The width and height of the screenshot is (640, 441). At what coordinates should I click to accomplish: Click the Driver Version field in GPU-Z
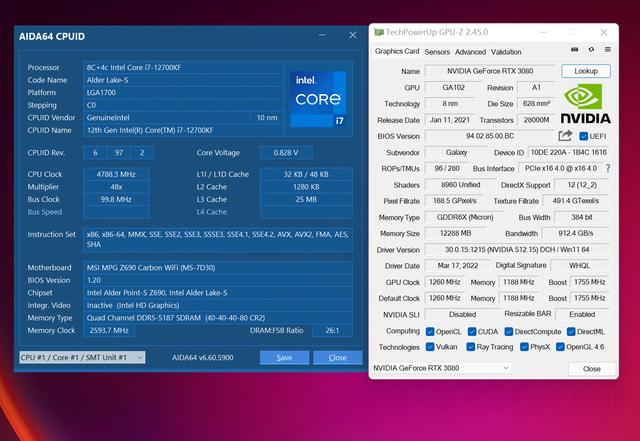517,249
